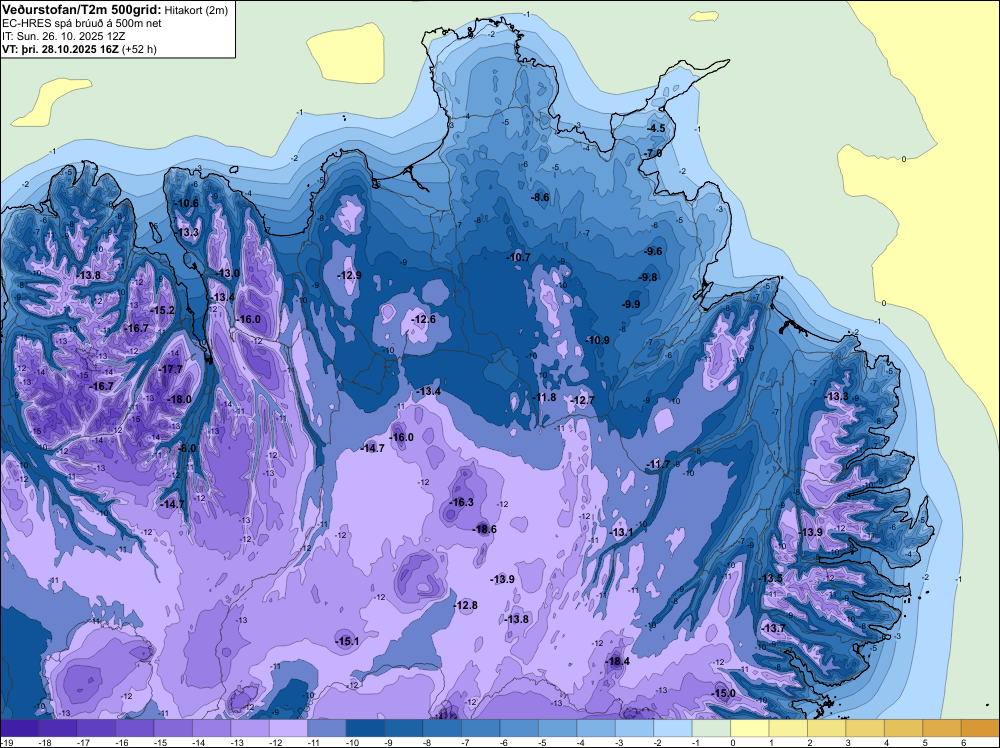Click the 'IT: Sun. 26. 10. 2025 12Z' line
The image size is (1000, 748).
coord(64,36)
